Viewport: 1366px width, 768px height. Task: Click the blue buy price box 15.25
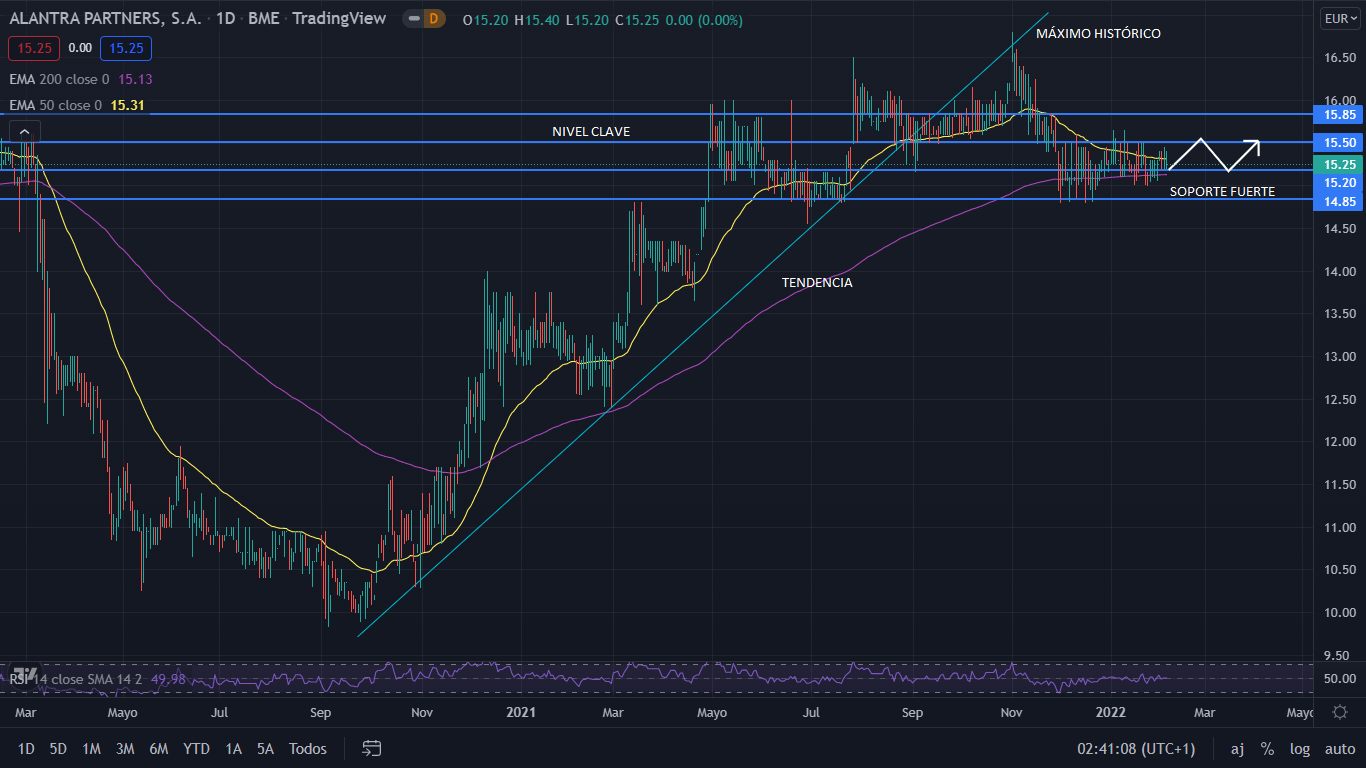point(126,47)
